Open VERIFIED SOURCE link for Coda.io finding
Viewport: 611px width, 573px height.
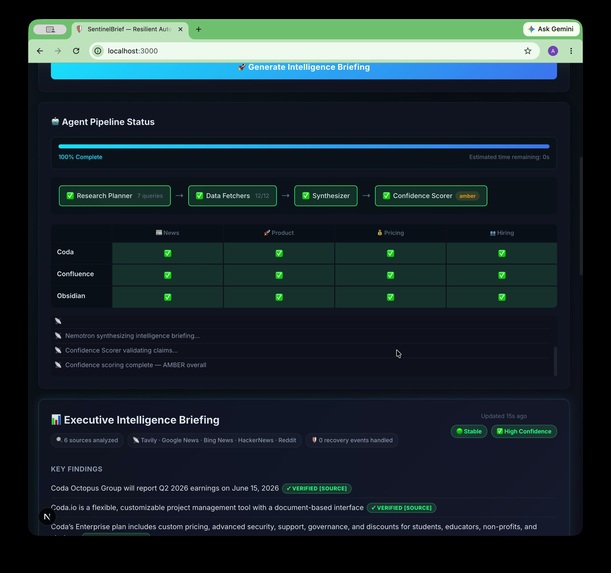tap(401, 508)
